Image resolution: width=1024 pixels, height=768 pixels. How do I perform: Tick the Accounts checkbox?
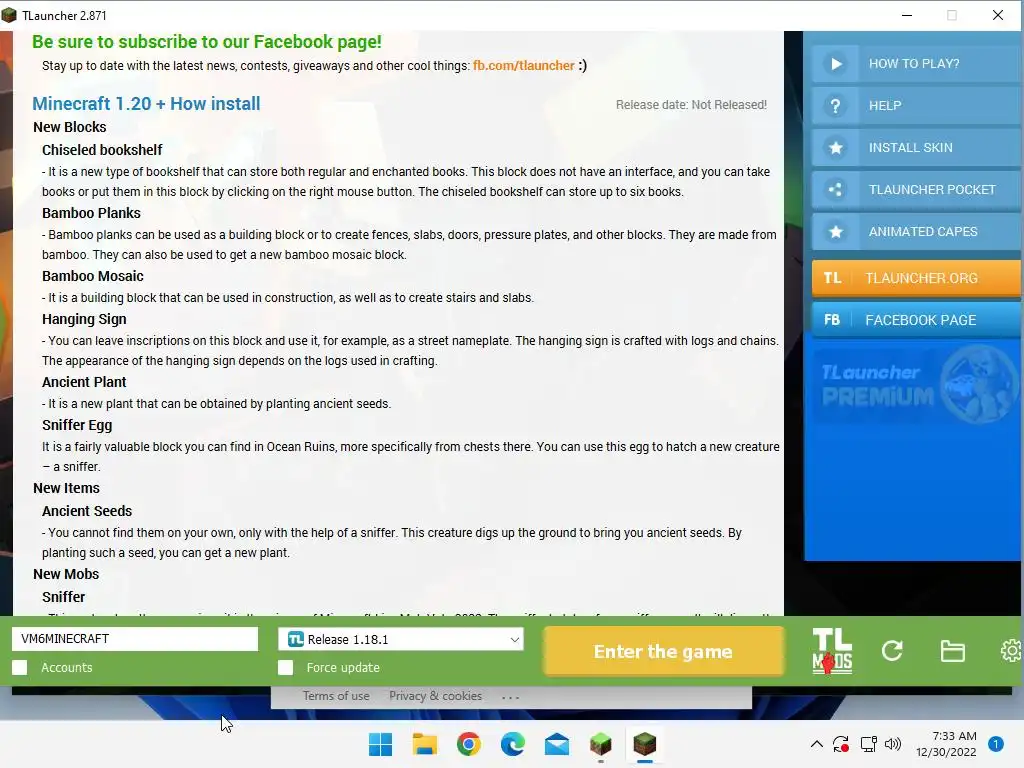(x=20, y=667)
